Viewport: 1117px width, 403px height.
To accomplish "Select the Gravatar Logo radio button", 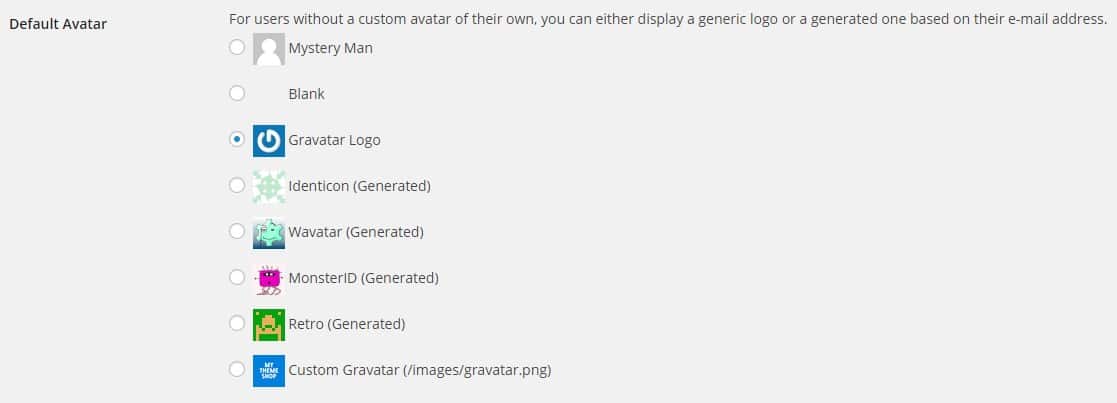I will point(237,140).
